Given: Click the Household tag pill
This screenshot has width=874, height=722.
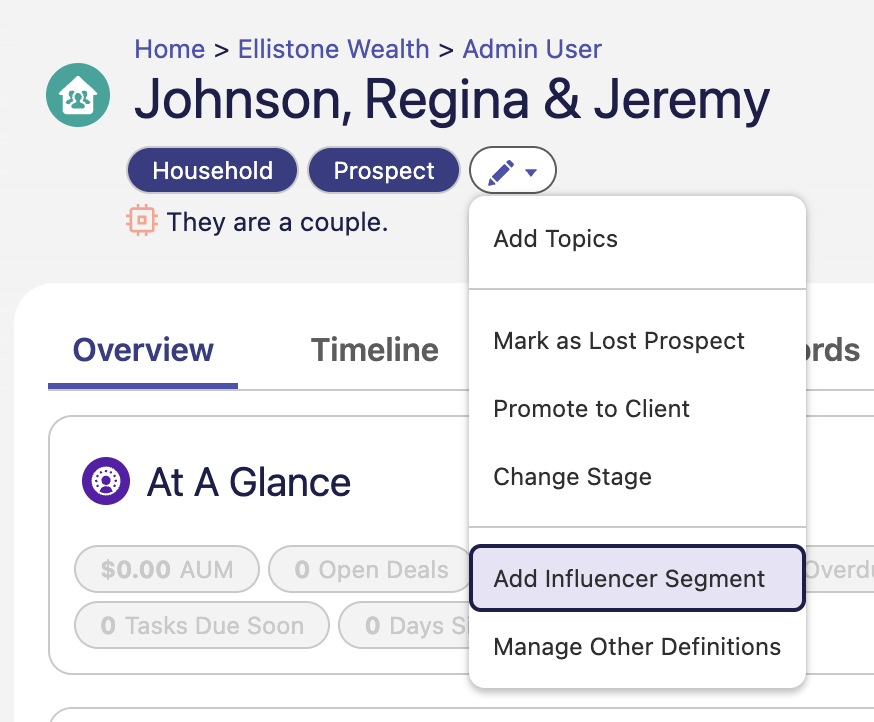Looking at the screenshot, I should (x=212, y=170).
